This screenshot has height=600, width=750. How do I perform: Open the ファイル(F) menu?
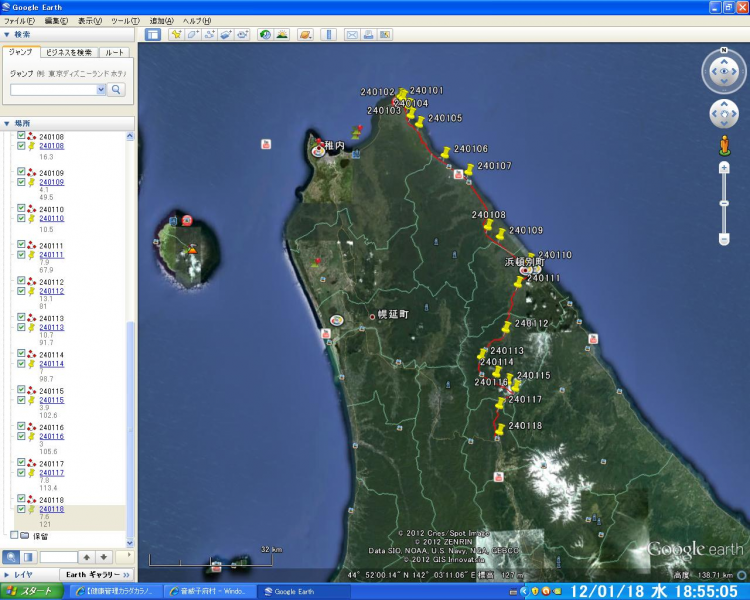[19, 21]
